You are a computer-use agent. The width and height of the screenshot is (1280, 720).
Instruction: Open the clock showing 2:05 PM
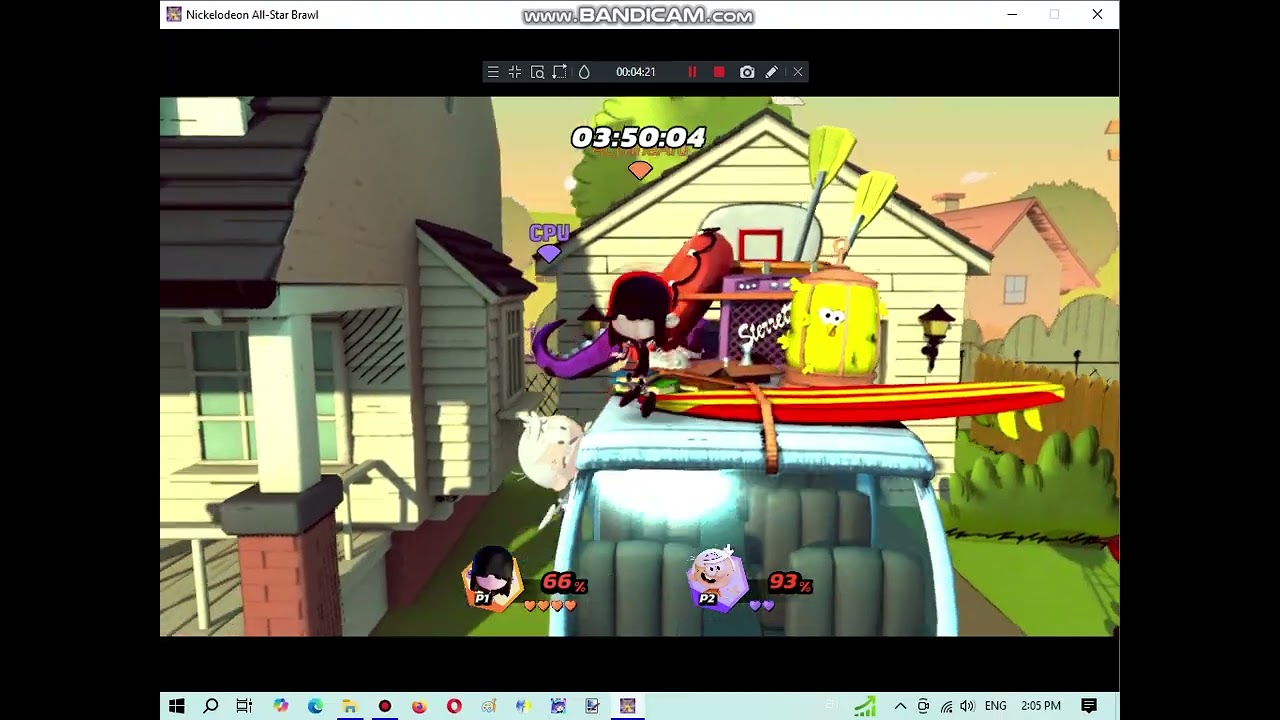coord(1040,706)
